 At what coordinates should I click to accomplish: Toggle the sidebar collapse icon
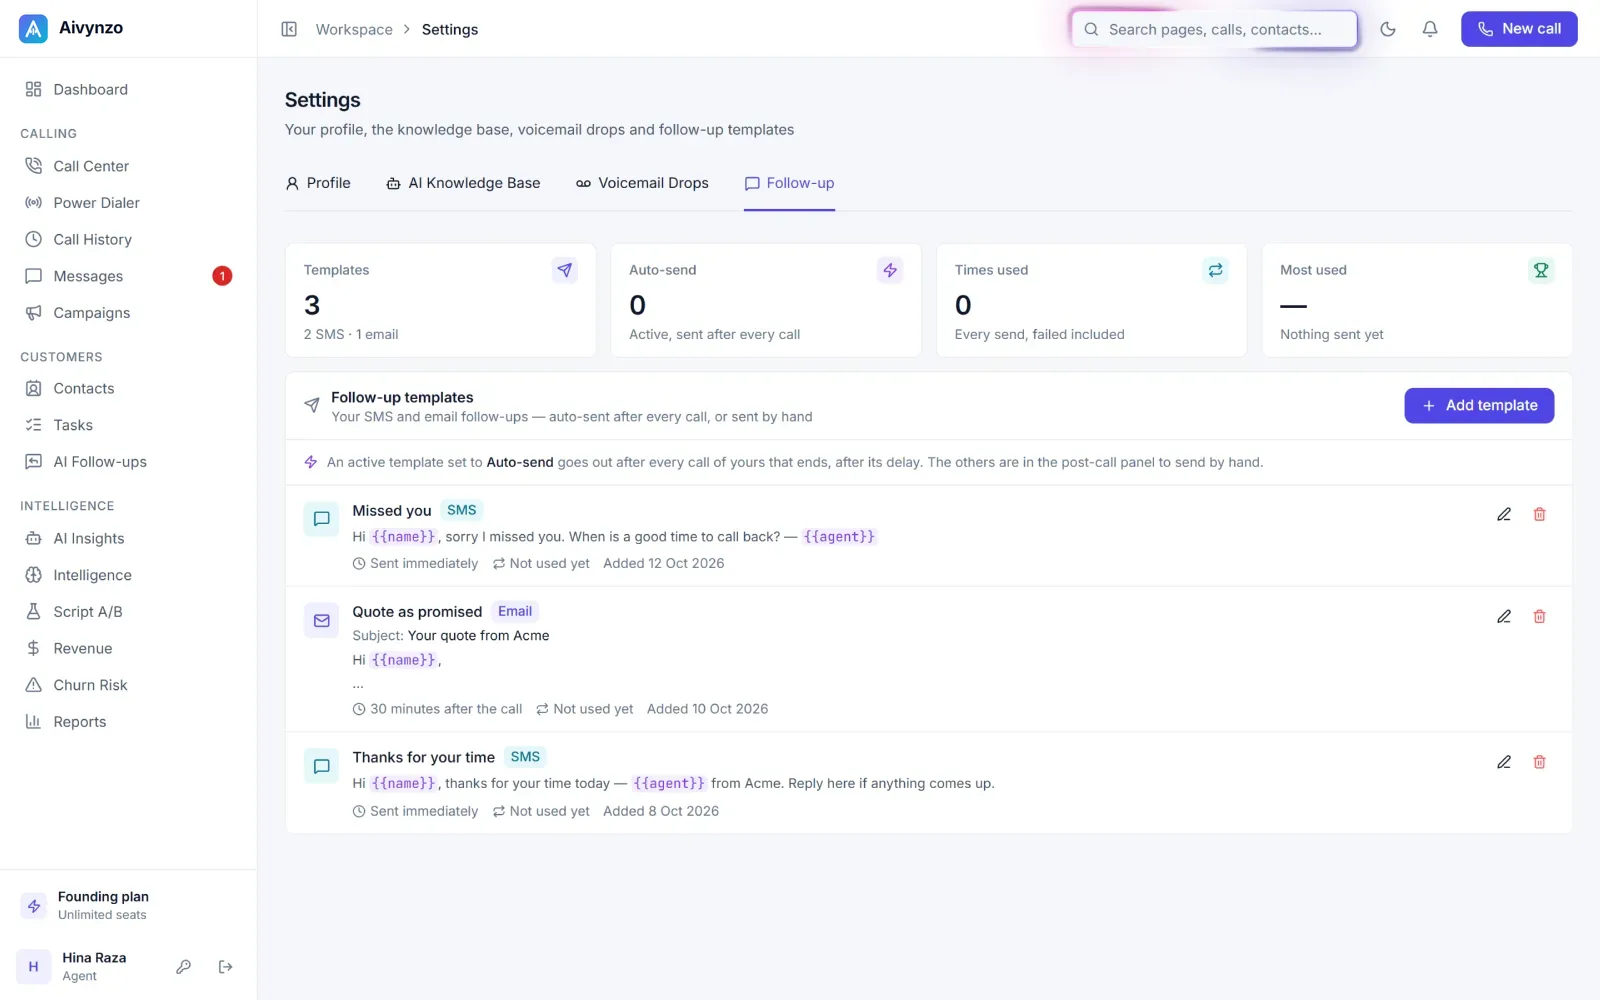pyautogui.click(x=289, y=29)
